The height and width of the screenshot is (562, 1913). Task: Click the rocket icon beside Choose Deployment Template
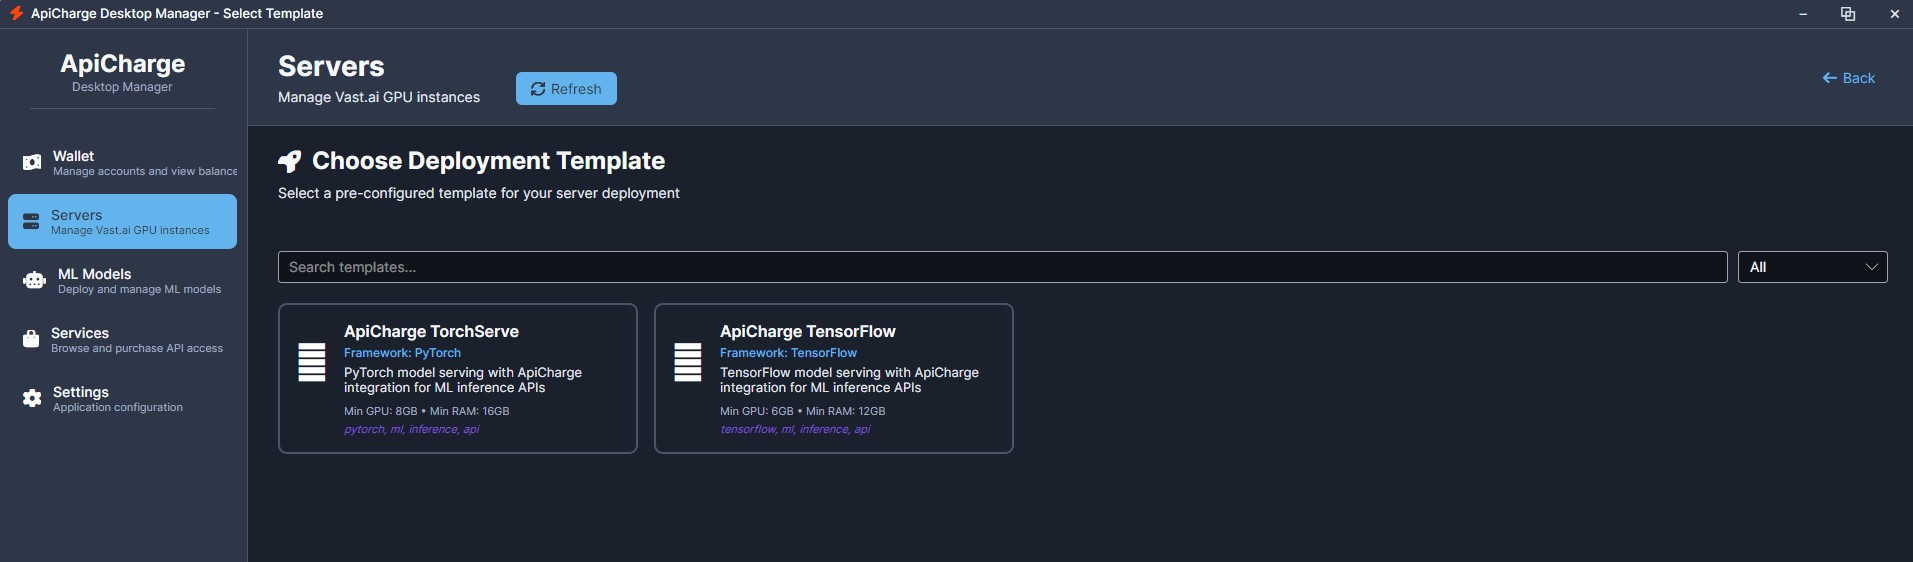pyautogui.click(x=290, y=161)
